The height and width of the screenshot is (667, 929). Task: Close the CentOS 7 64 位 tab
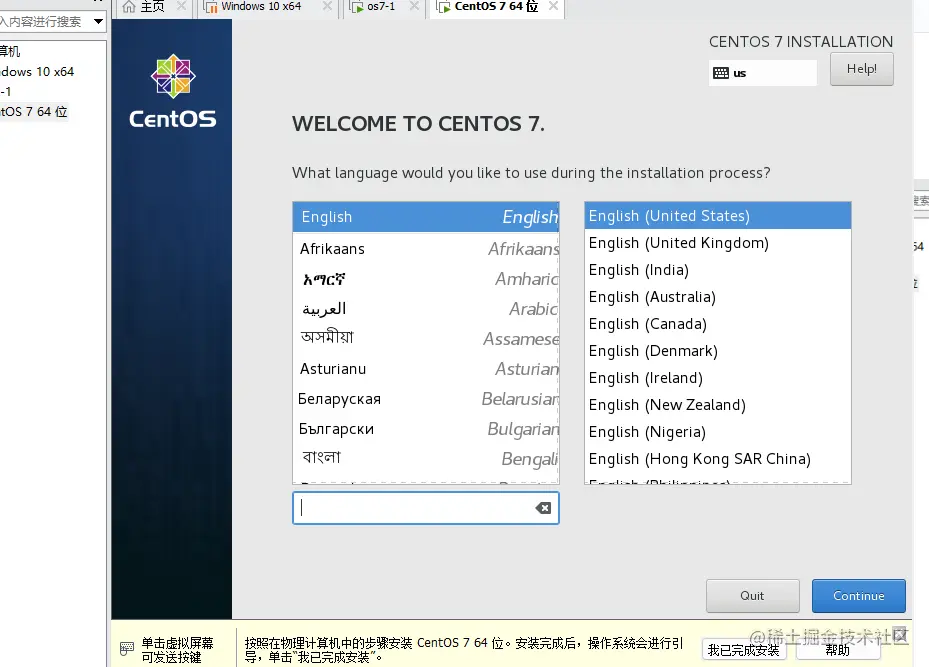pos(553,6)
